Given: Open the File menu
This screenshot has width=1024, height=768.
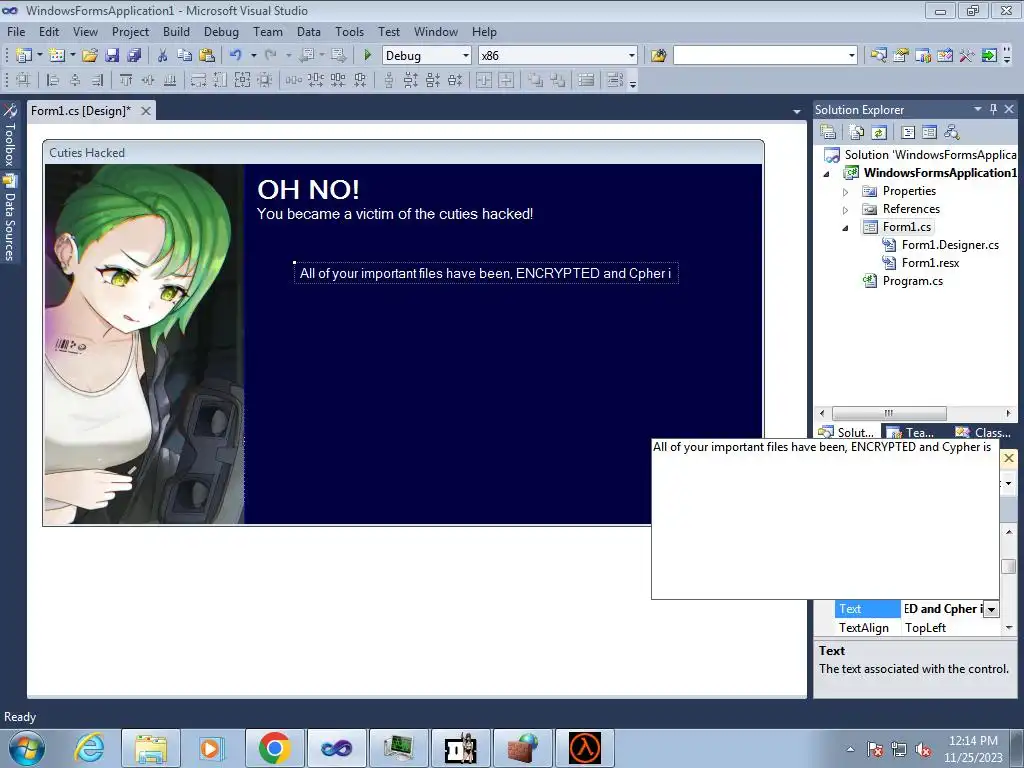Looking at the screenshot, I should point(16,31).
